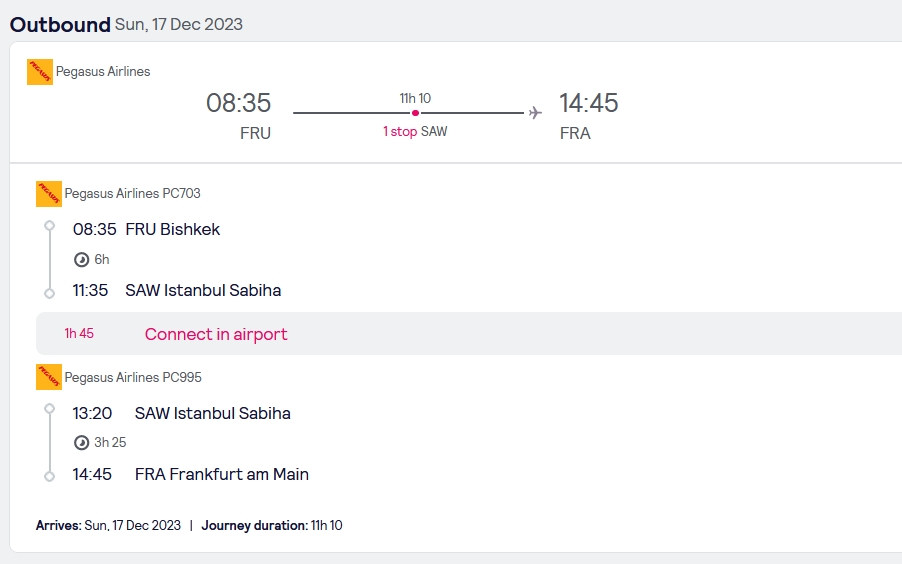
Task: Click the 1h 45 layover duration
Action: coord(79,334)
